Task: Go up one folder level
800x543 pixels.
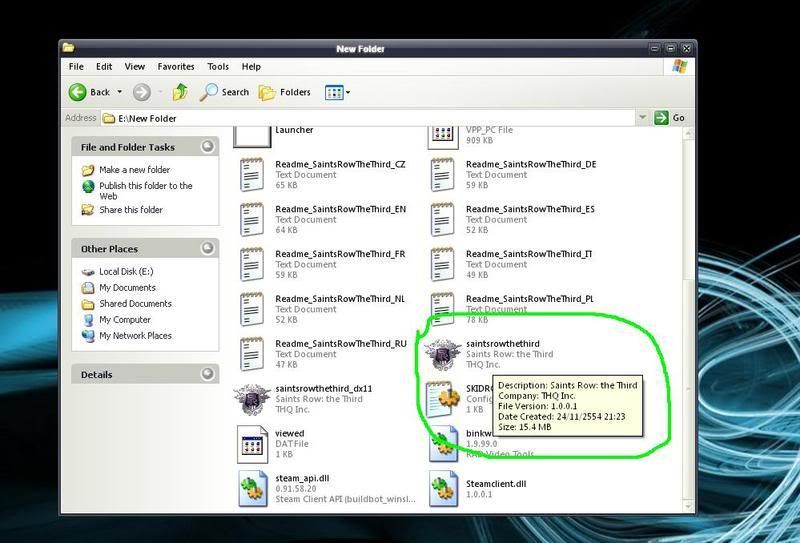Action: click(x=180, y=92)
